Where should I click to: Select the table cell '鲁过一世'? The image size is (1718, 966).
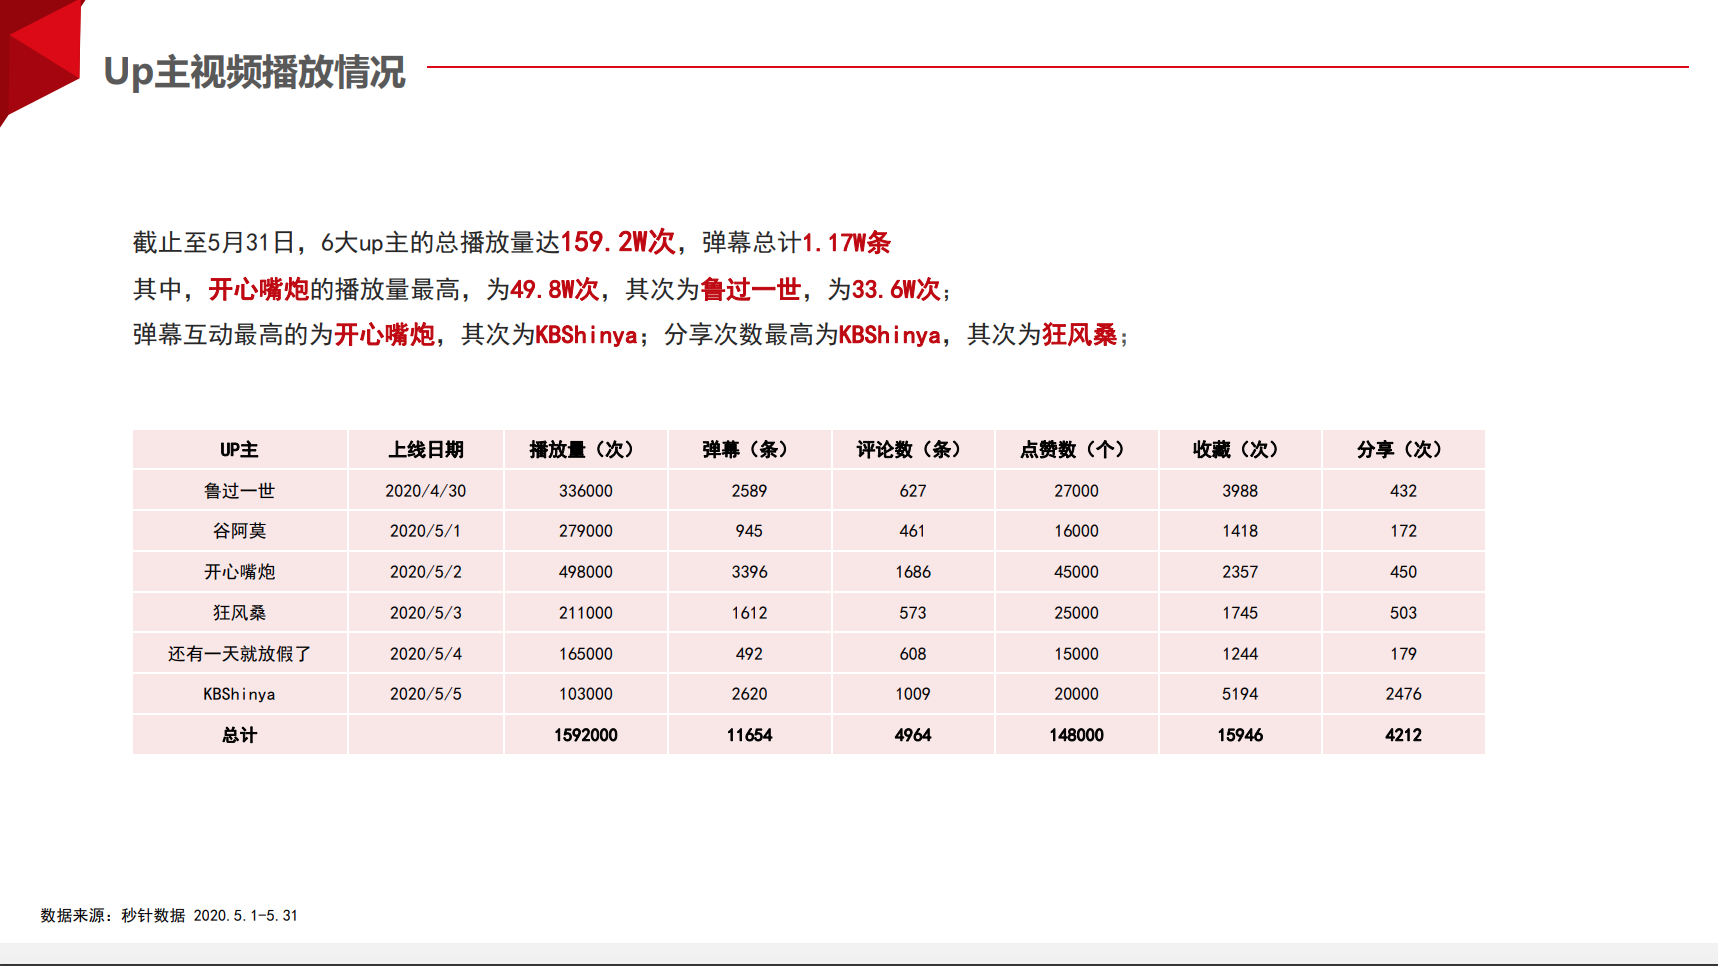click(x=239, y=491)
